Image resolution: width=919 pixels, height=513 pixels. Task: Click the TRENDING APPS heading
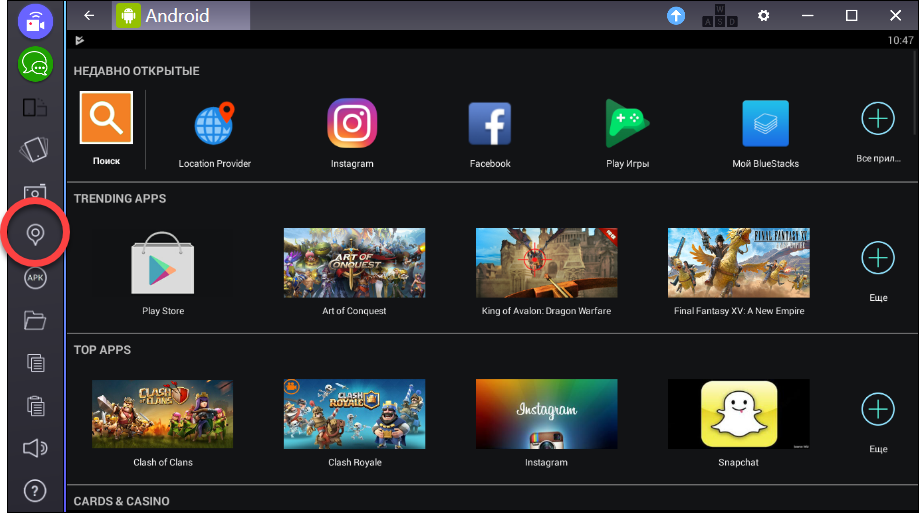click(120, 199)
